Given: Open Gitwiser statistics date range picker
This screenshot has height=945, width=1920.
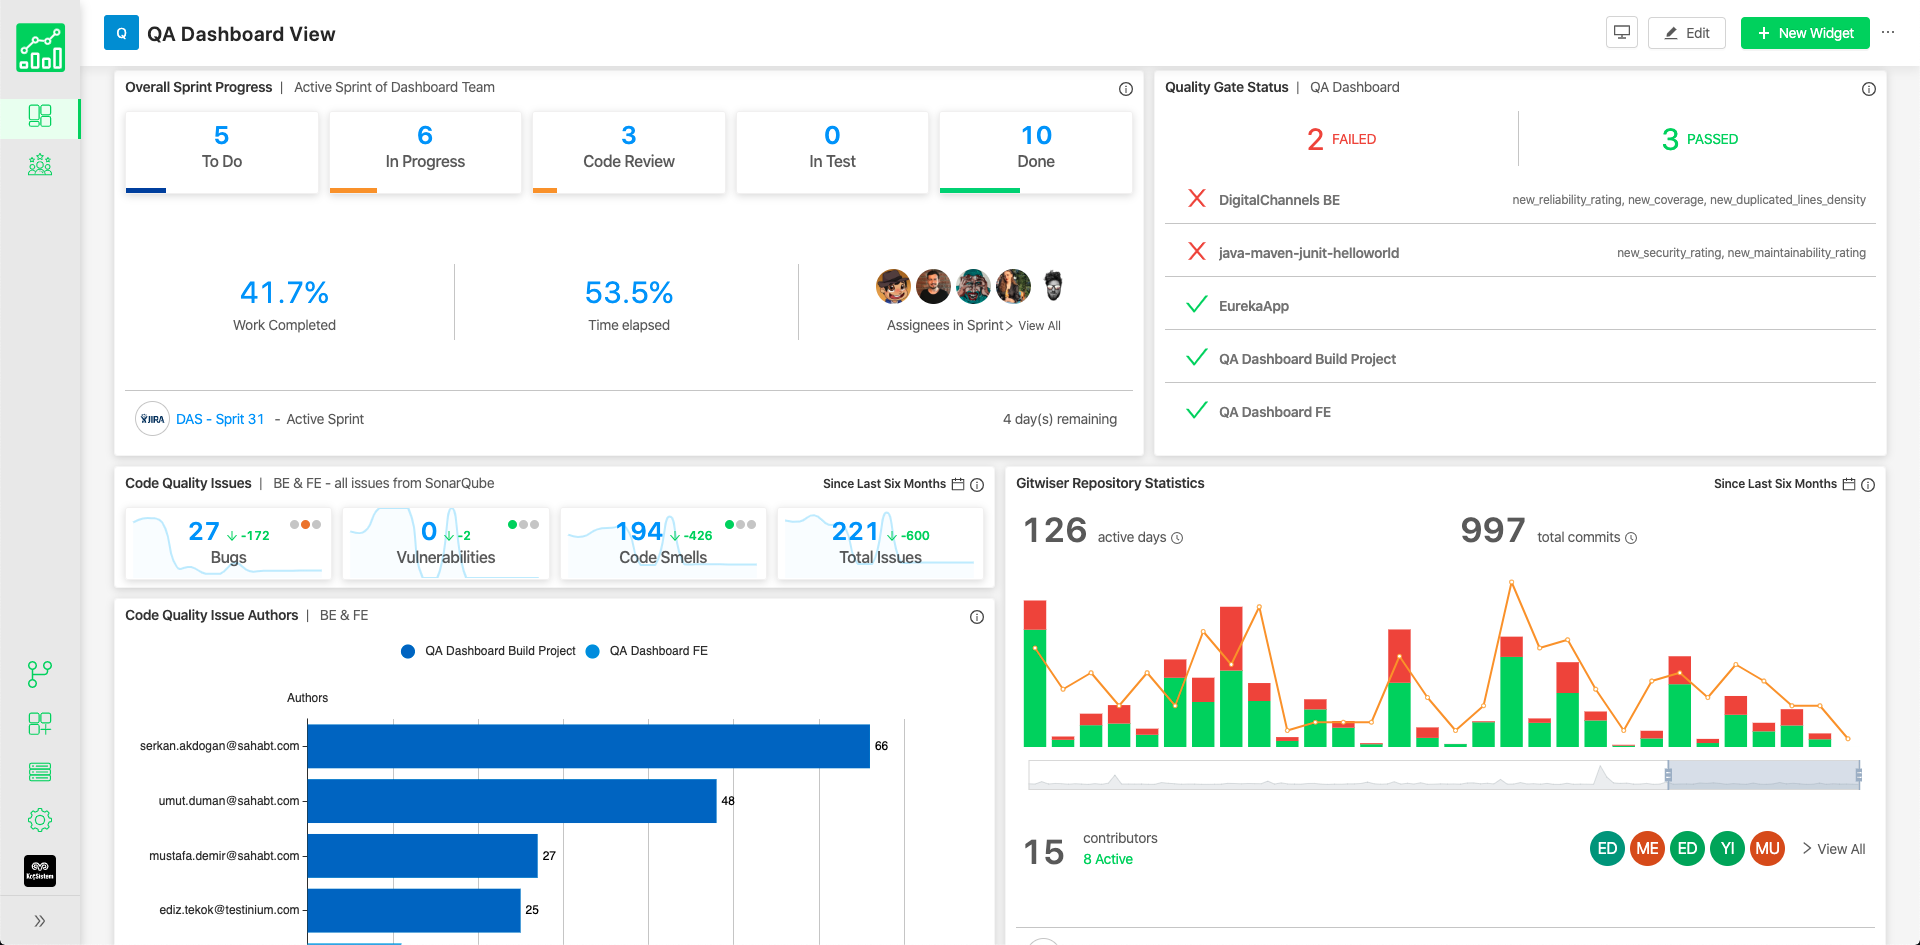Looking at the screenshot, I should pos(1848,484).
